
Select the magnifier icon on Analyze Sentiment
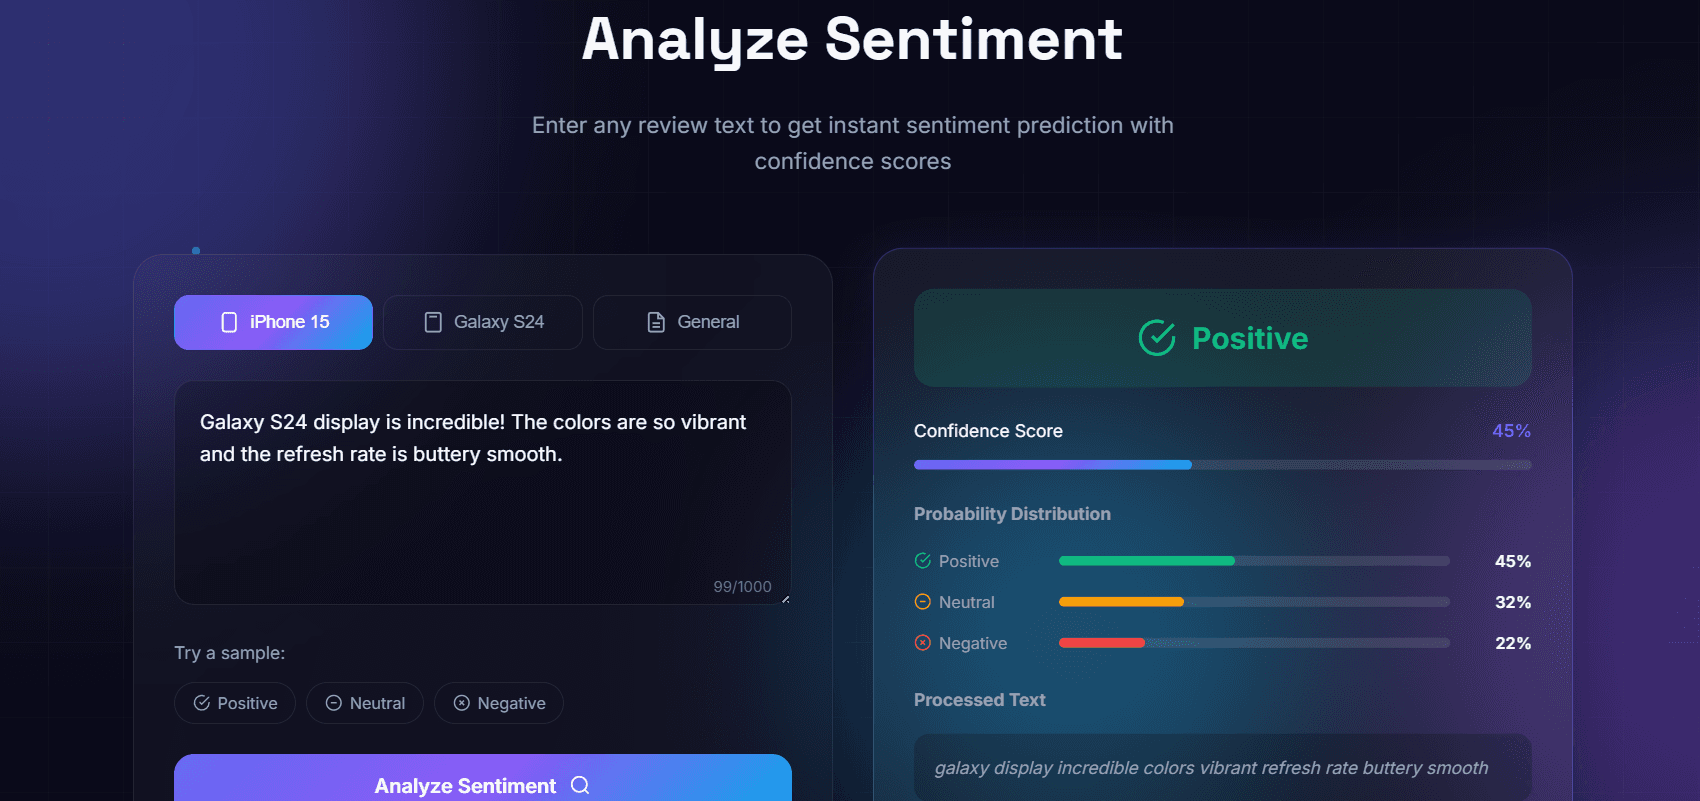pyautogui.click(x=580, y=787)
